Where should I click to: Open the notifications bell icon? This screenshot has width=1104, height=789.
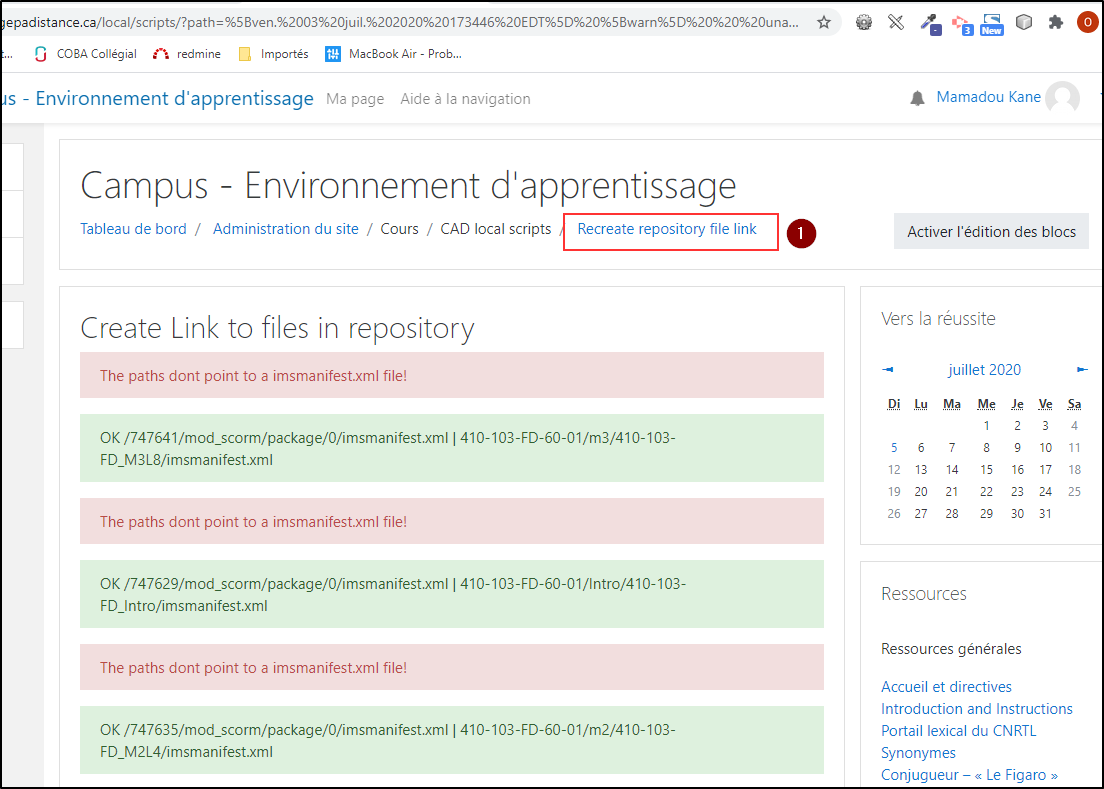click(x=917, y=98)
